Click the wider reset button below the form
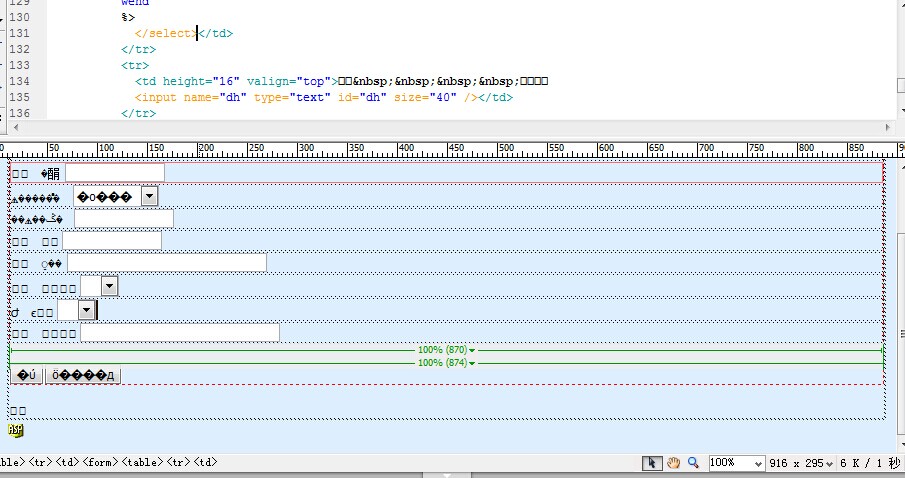 coord(83,375)
